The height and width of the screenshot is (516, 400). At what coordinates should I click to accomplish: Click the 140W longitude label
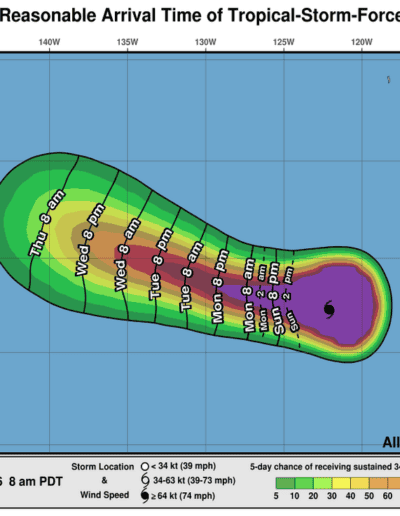(49, 42)
